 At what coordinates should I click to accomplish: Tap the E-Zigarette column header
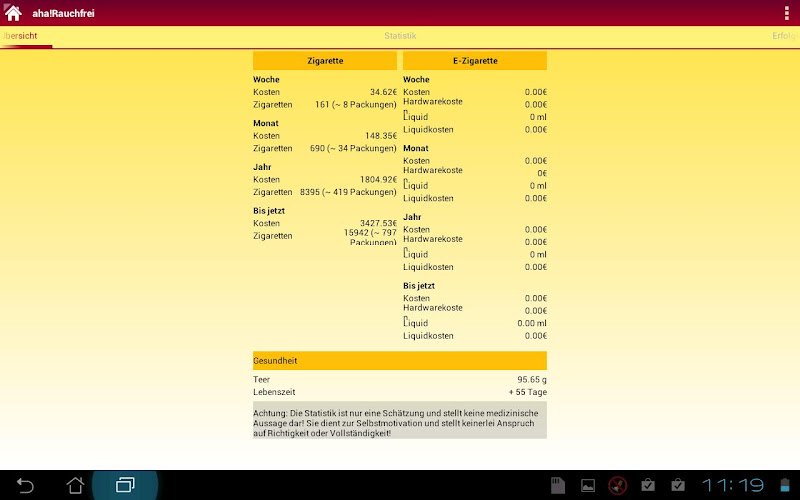coord(475,61)
